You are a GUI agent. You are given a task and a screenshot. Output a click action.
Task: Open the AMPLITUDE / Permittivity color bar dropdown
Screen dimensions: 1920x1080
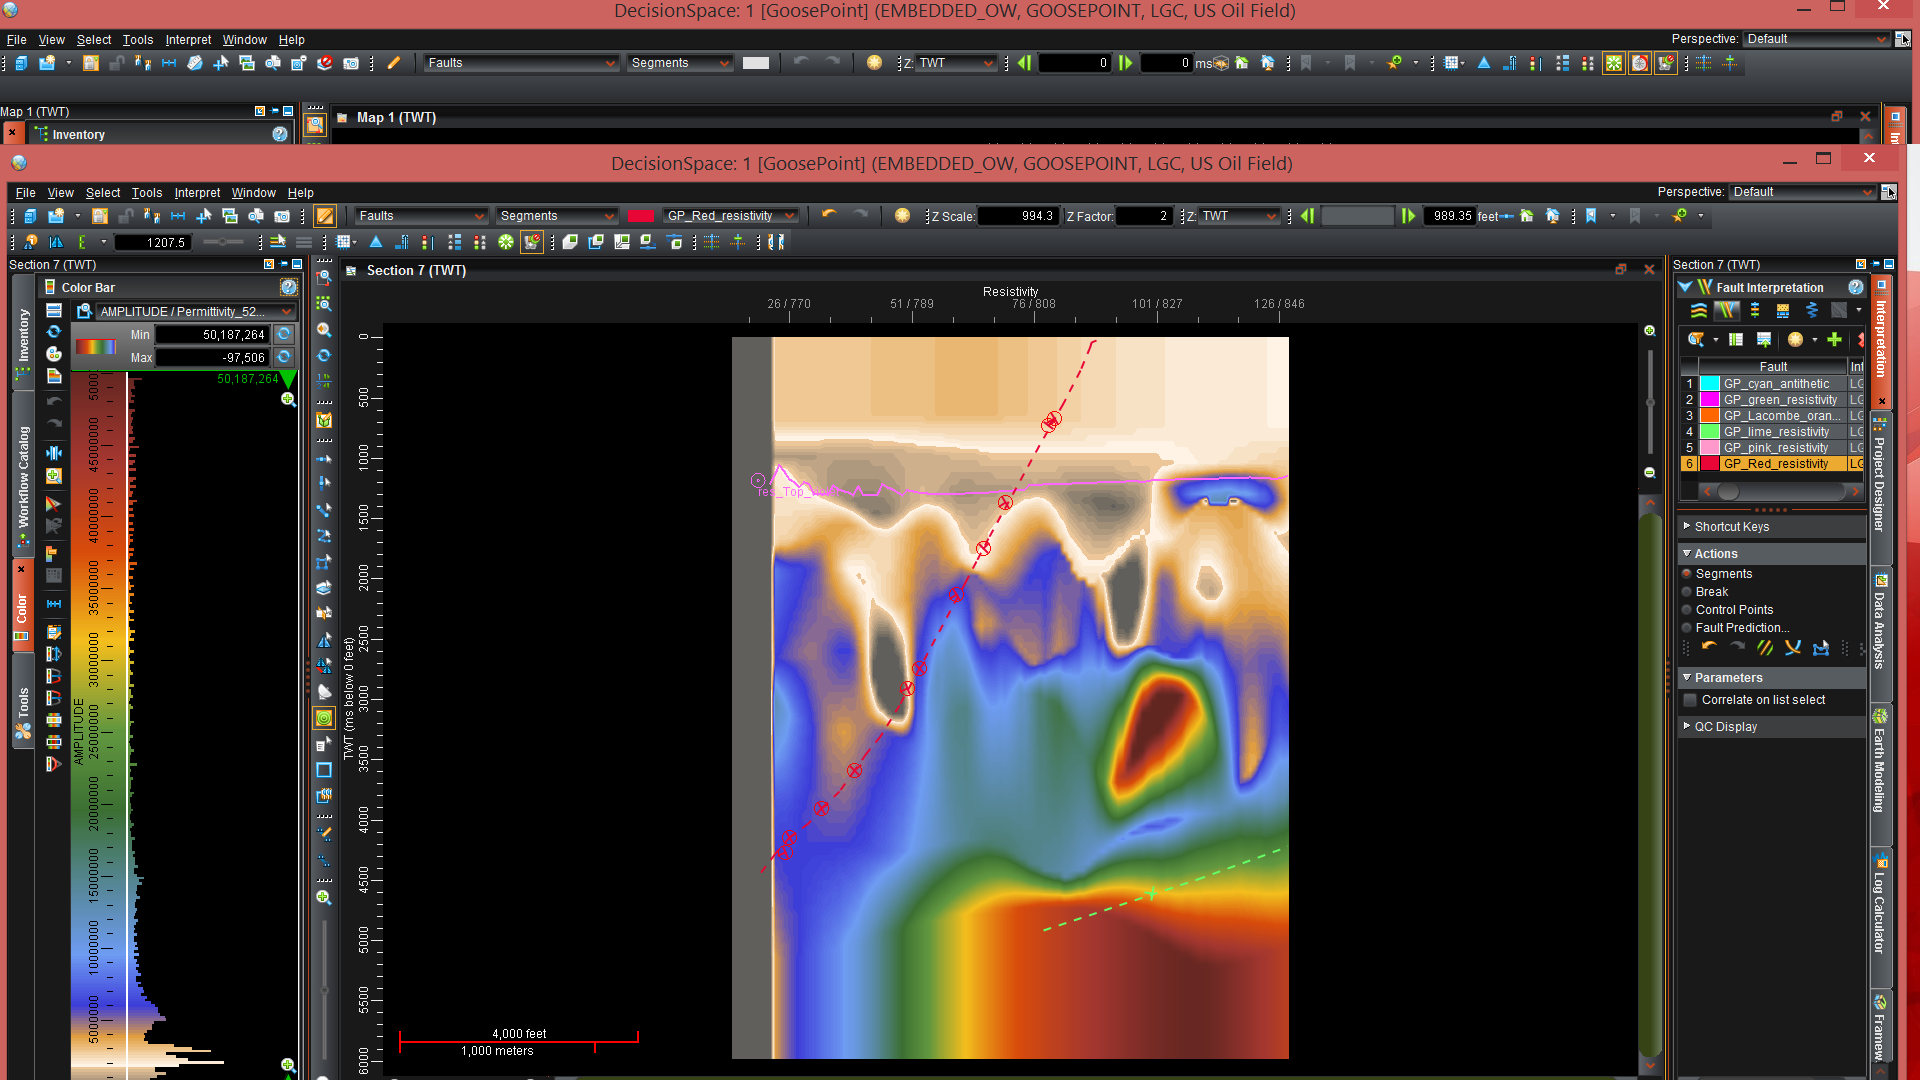[x=195, y=312]
